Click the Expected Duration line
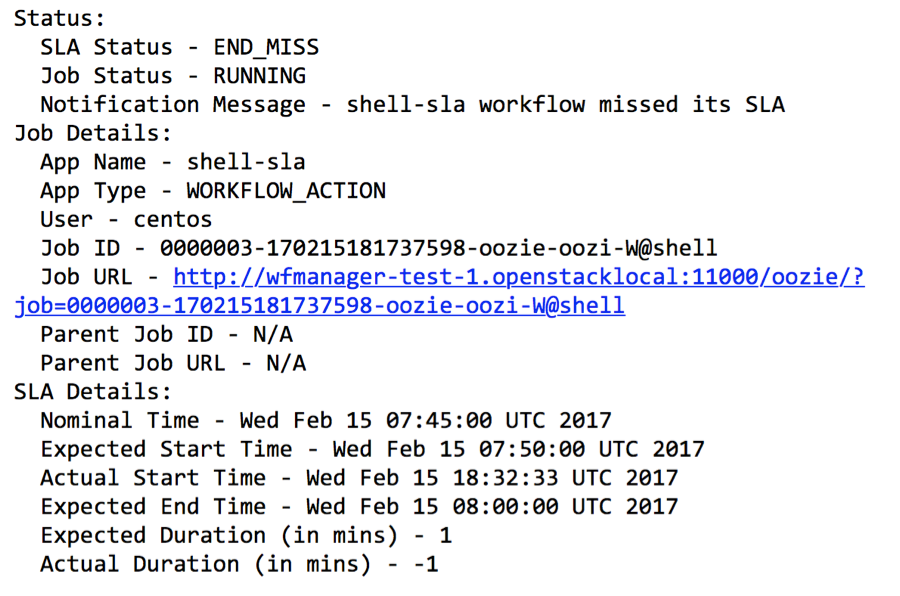 coord(246,535)
